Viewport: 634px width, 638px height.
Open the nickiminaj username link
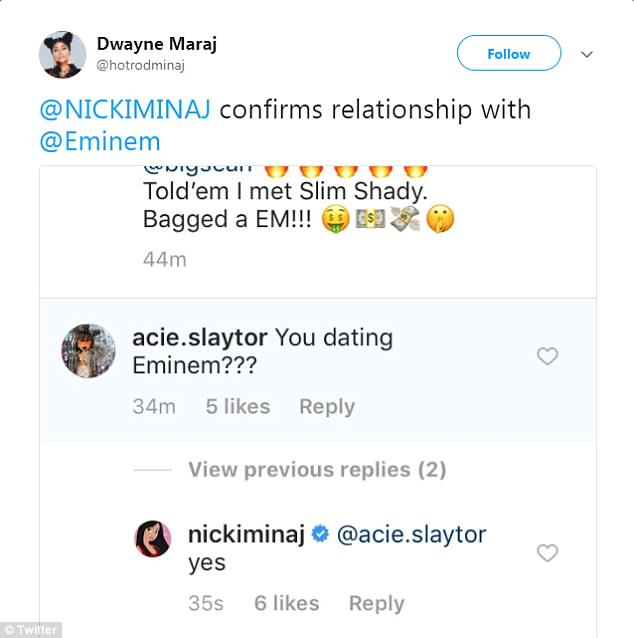point(246,535)
